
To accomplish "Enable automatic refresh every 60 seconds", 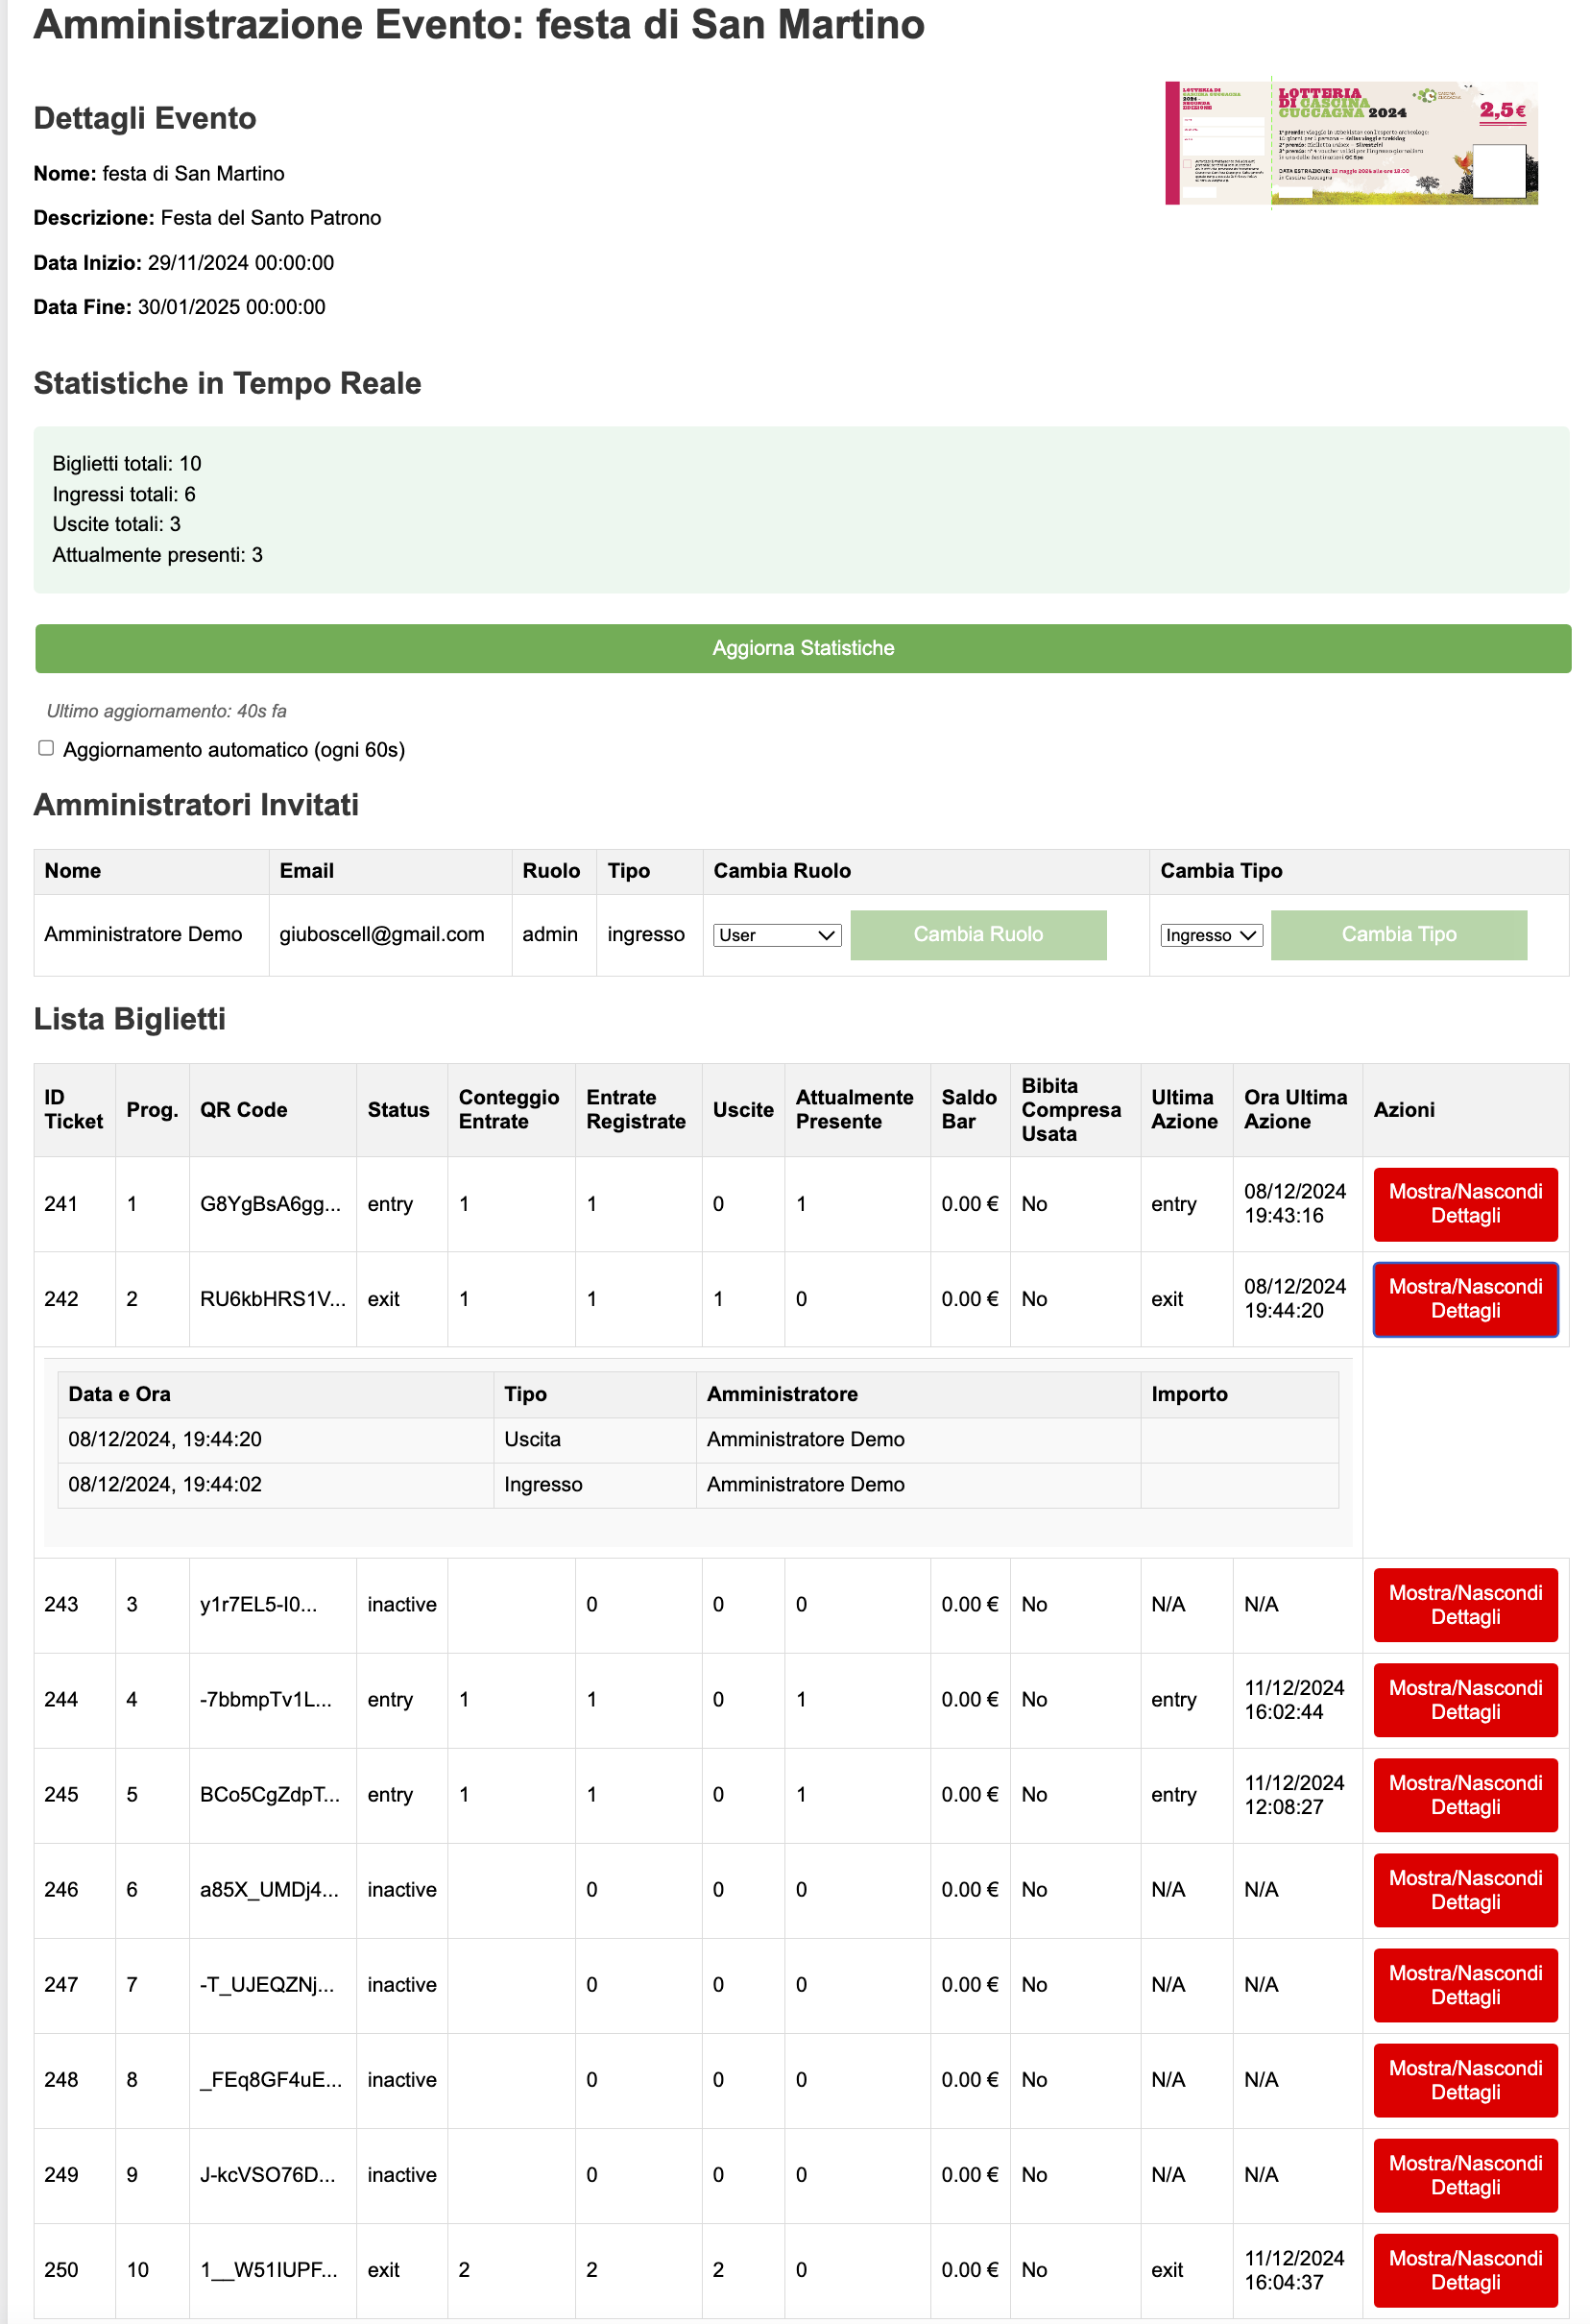I will click(45, 748).
